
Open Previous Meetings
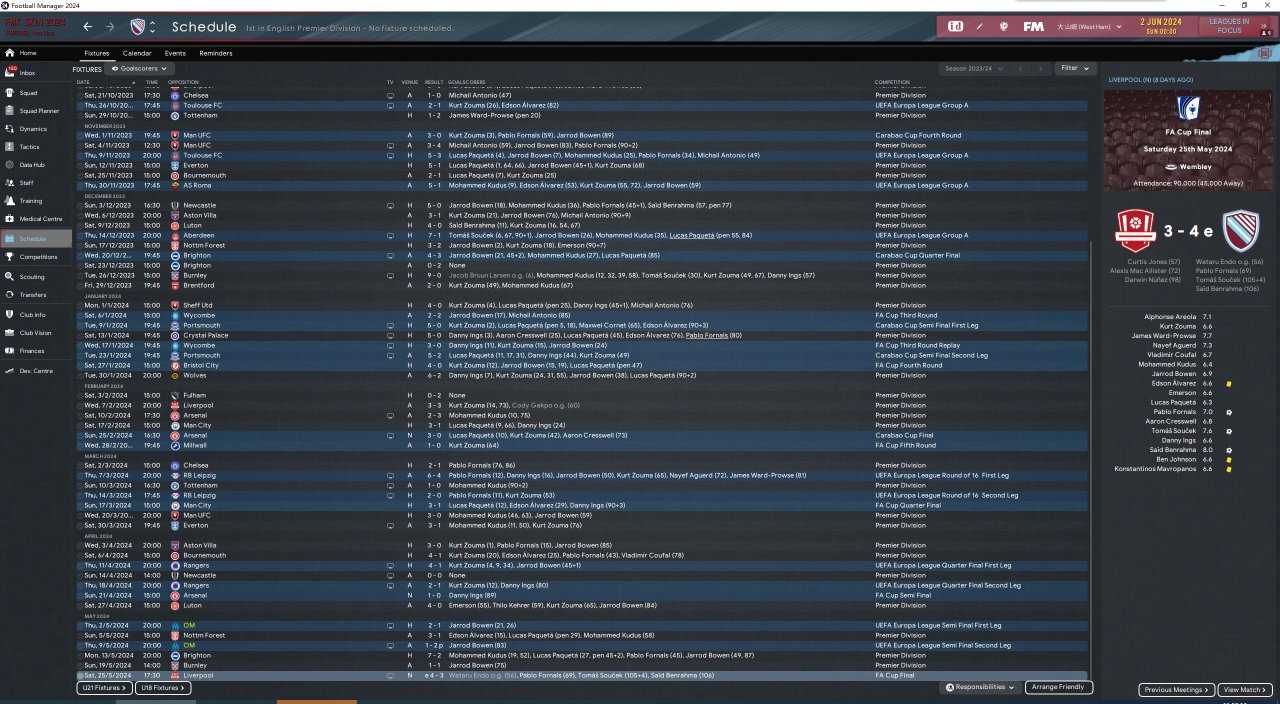(x=1177, y=690)
